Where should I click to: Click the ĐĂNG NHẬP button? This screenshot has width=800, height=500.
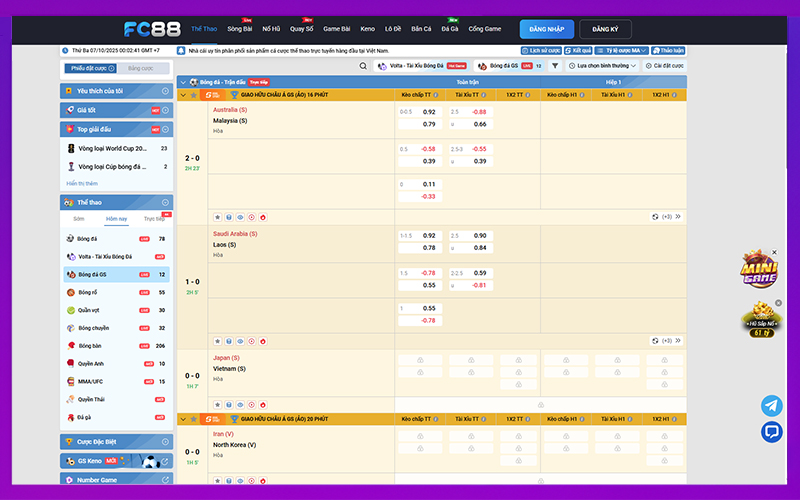(x=546, y=29)
